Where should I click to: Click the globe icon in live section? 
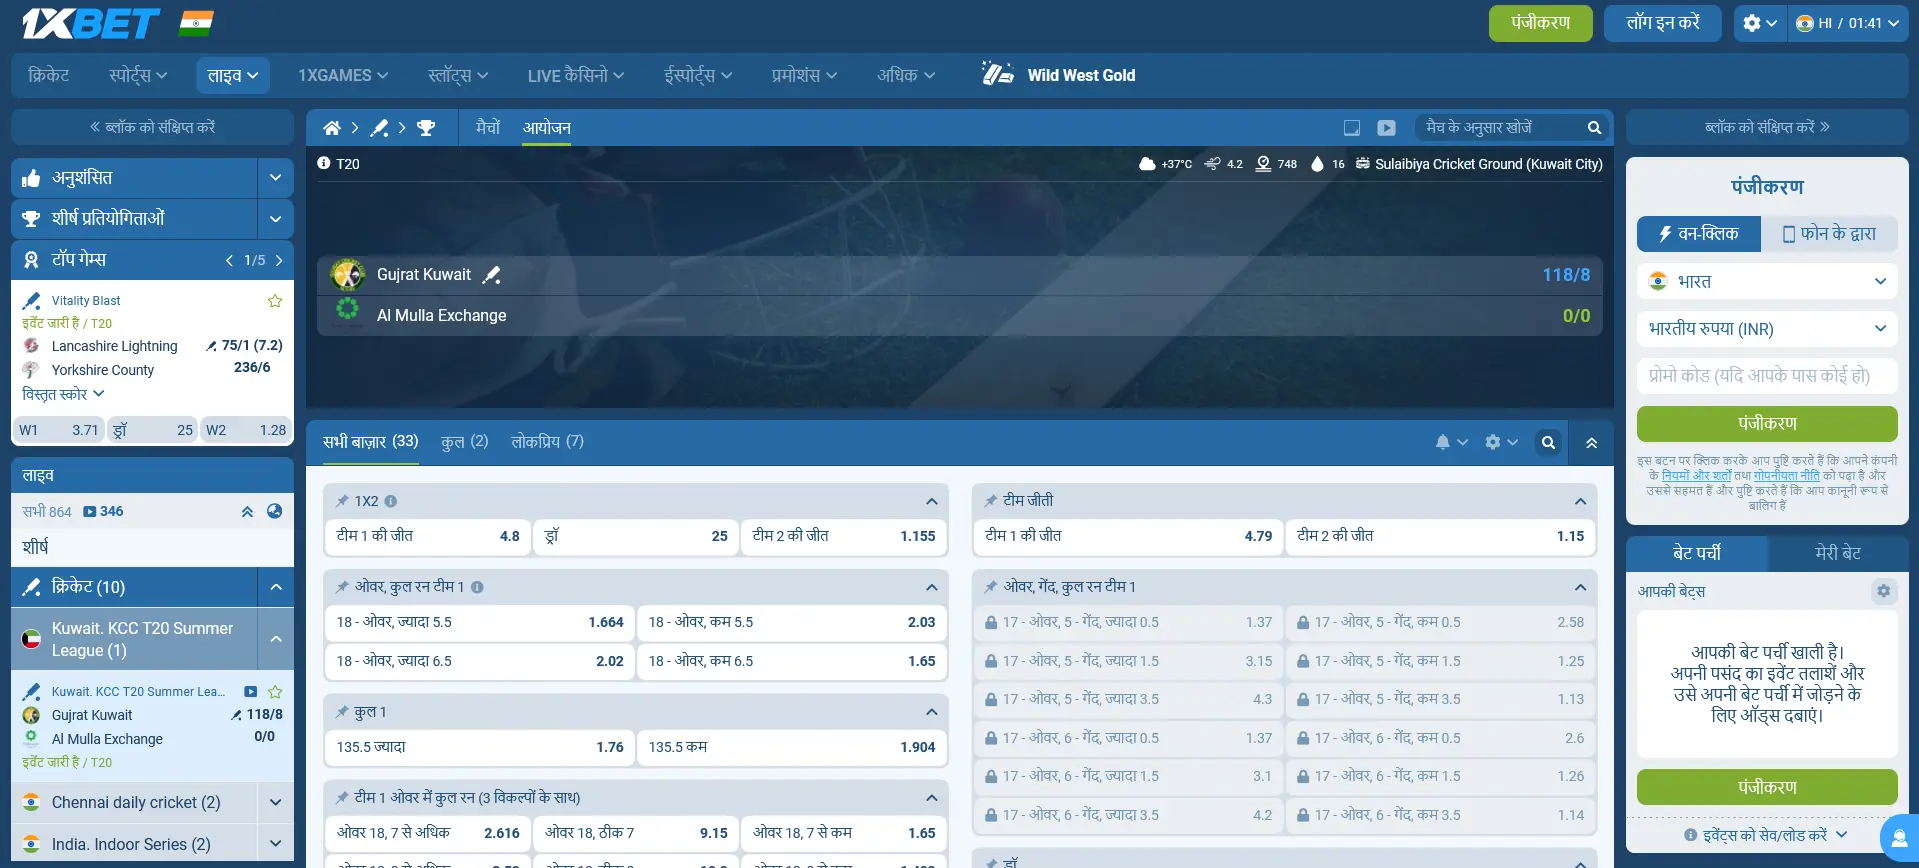click(275, 511)
